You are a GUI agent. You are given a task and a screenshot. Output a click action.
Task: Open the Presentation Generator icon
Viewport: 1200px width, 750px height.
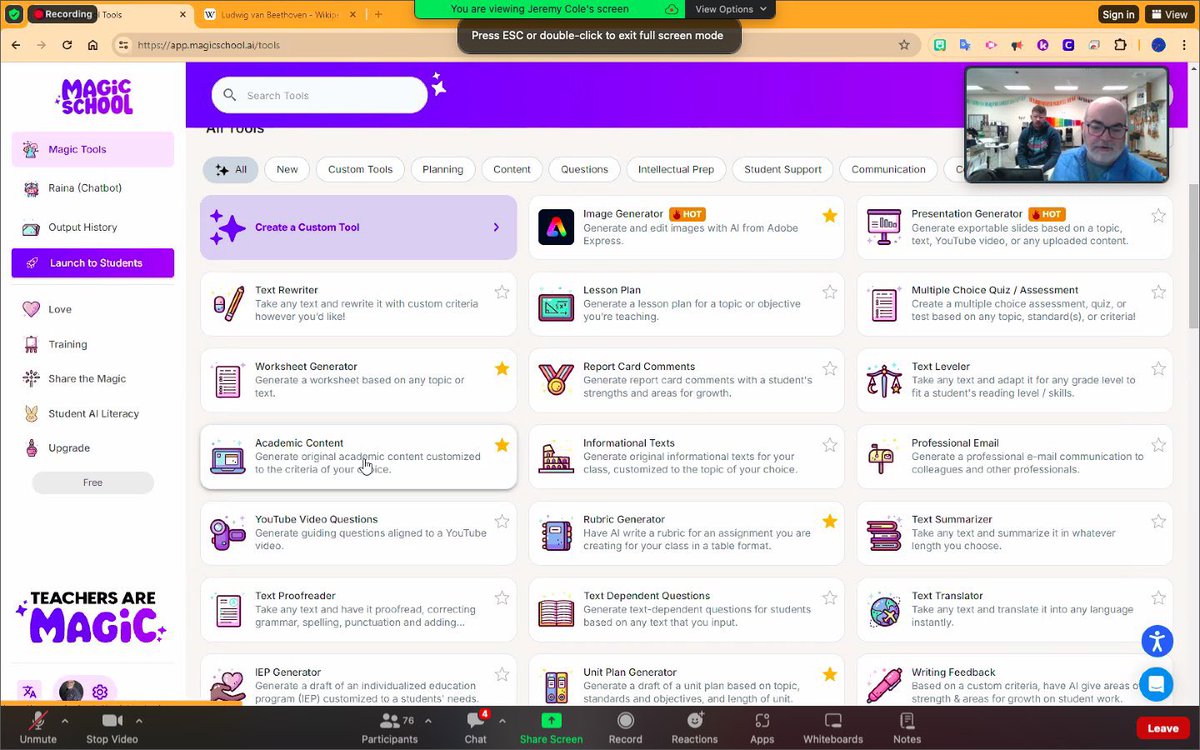pos(884,227)
